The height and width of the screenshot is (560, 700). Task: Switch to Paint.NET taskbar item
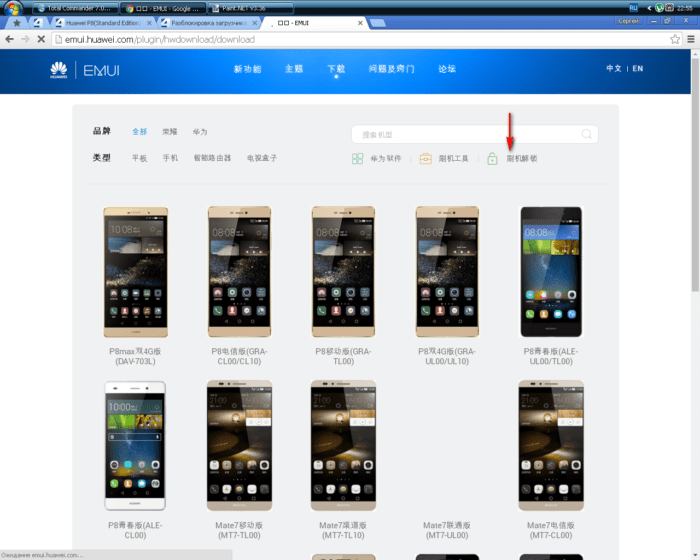tap(251, 8)
